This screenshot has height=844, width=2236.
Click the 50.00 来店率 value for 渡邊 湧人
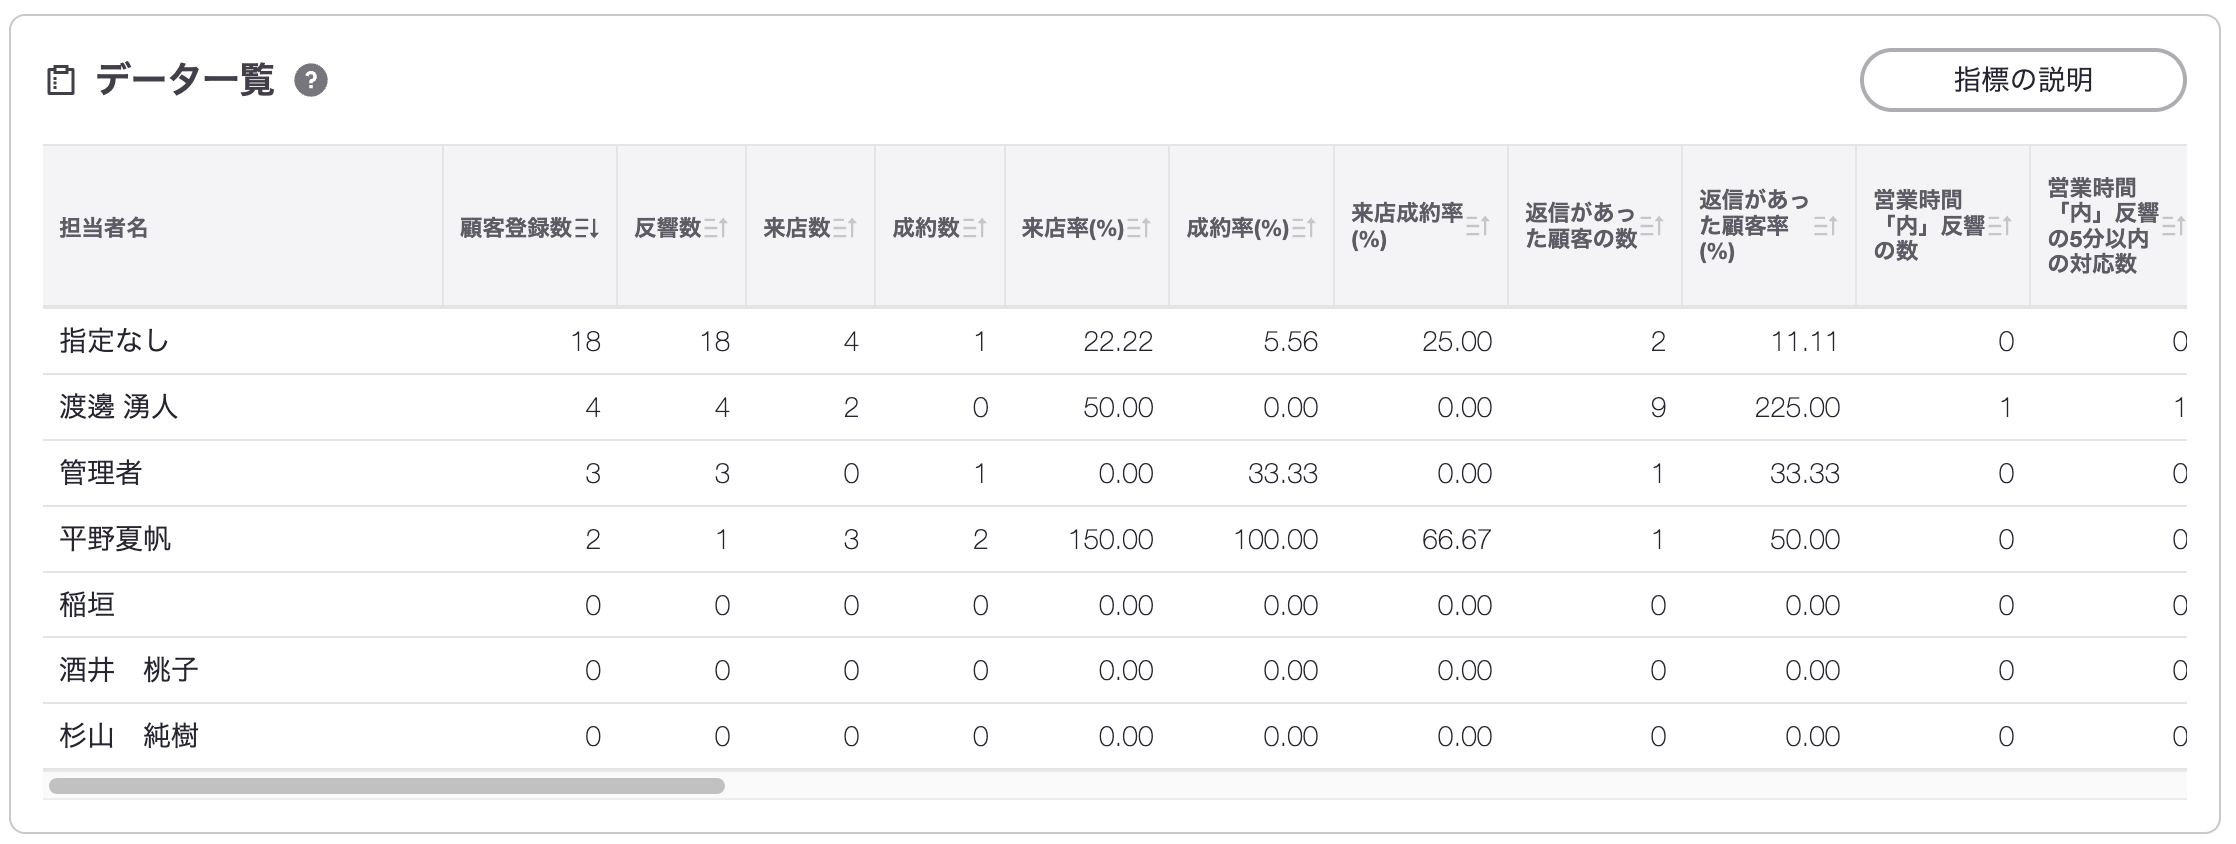[1118, 408]
